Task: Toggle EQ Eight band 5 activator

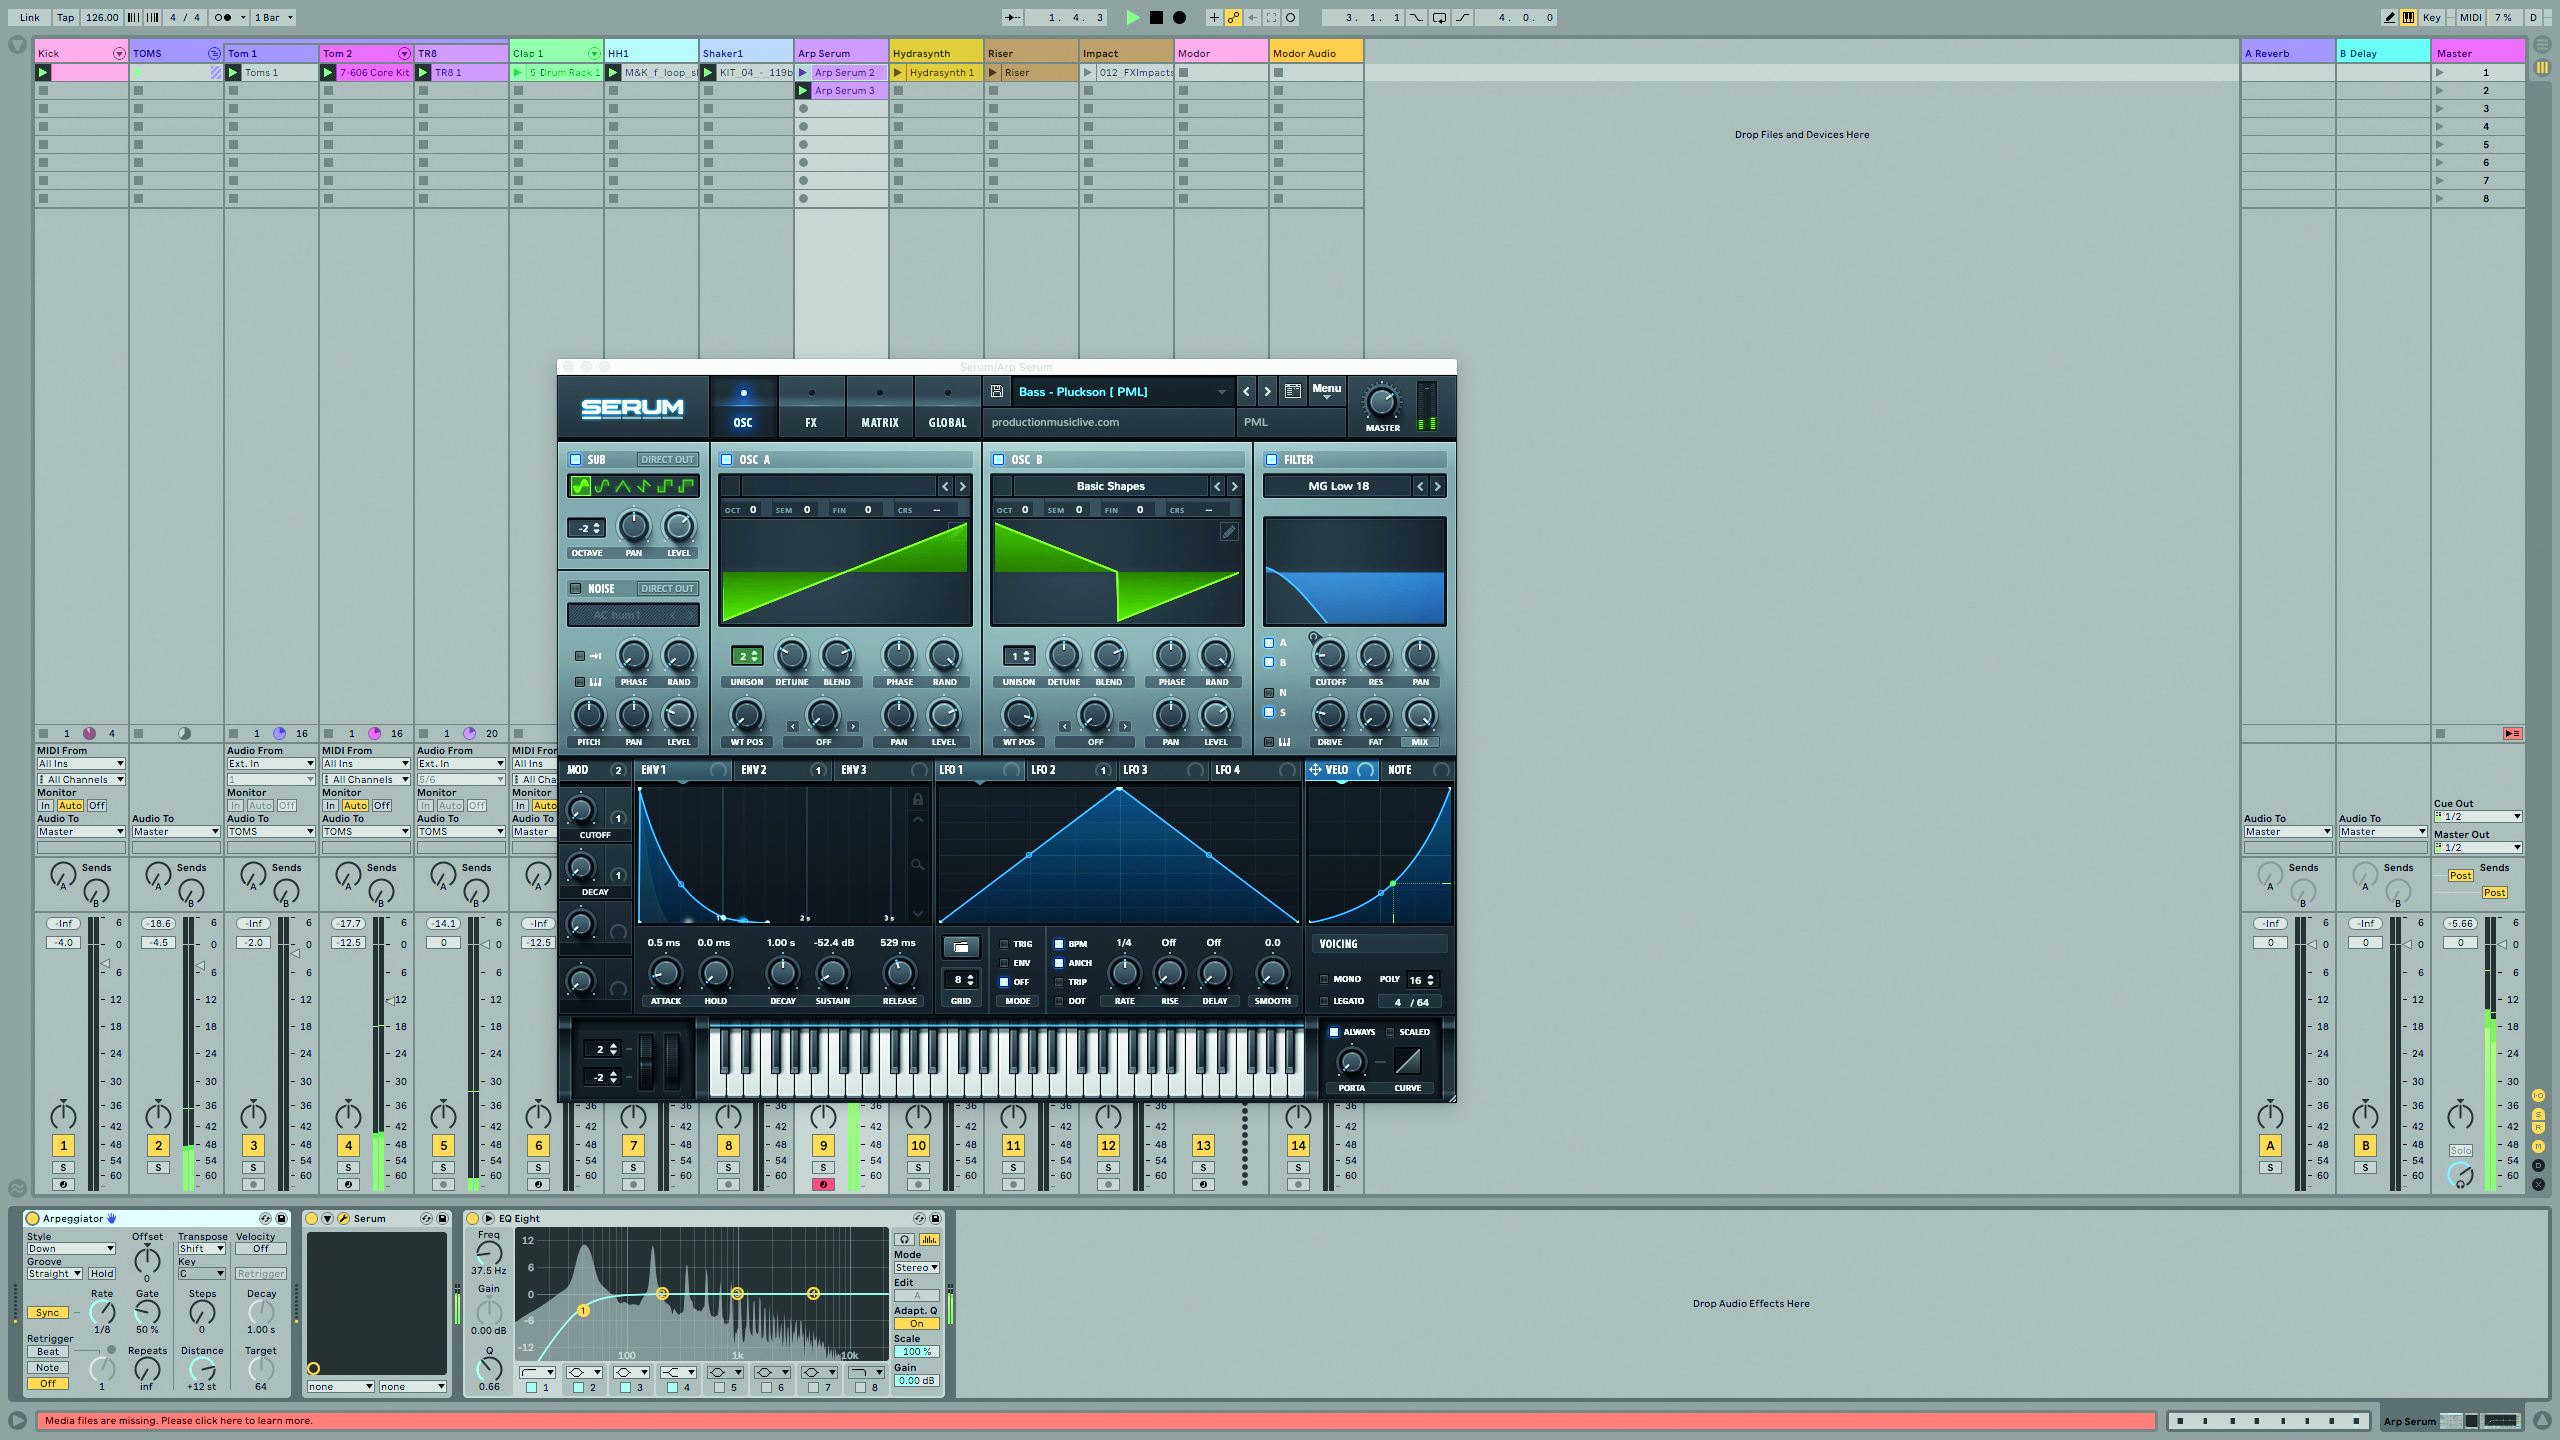Action: [719, 1388]
